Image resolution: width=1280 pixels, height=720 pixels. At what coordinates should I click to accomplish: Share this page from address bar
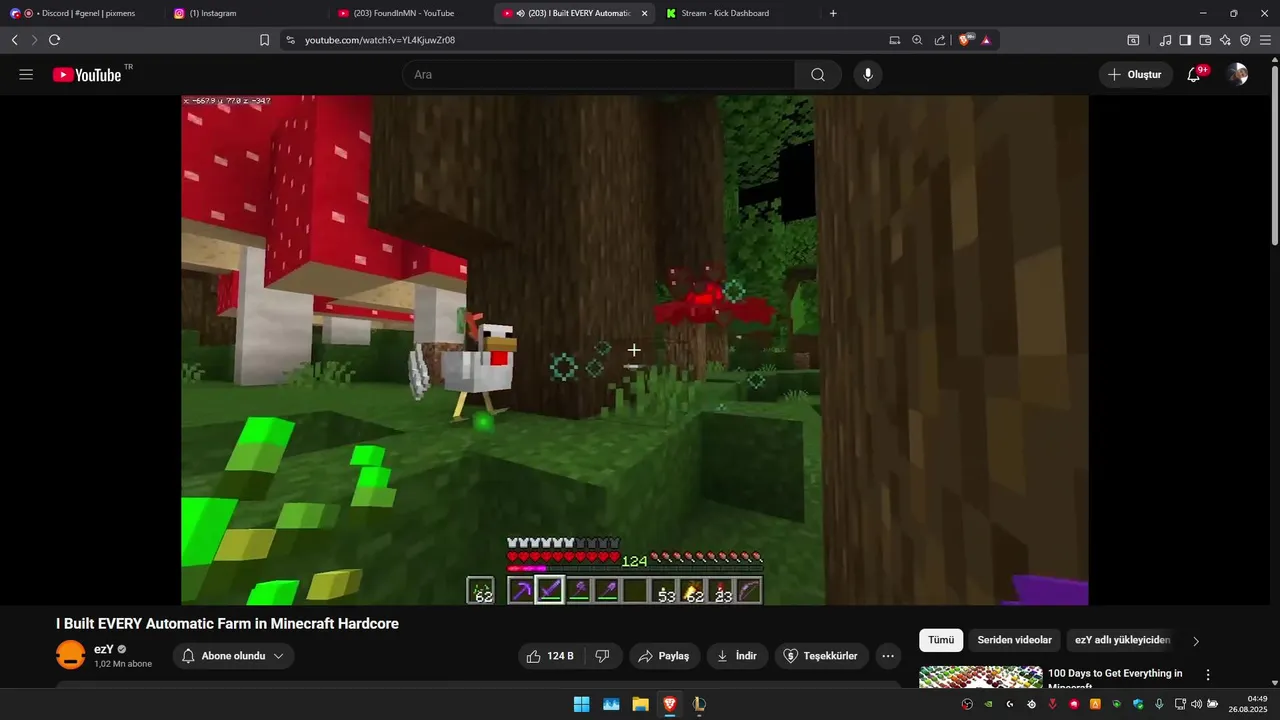pos(940,40)
